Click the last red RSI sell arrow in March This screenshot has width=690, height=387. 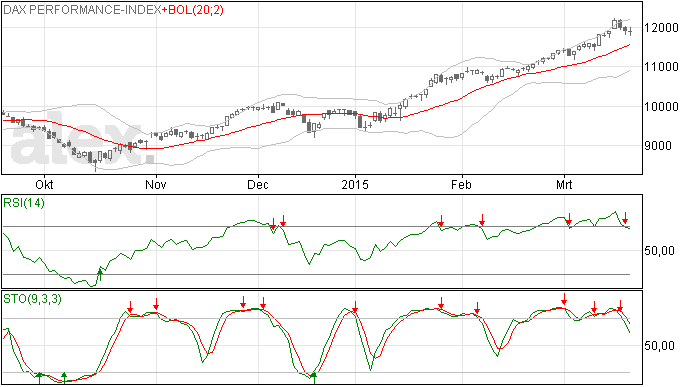(625, 218)
